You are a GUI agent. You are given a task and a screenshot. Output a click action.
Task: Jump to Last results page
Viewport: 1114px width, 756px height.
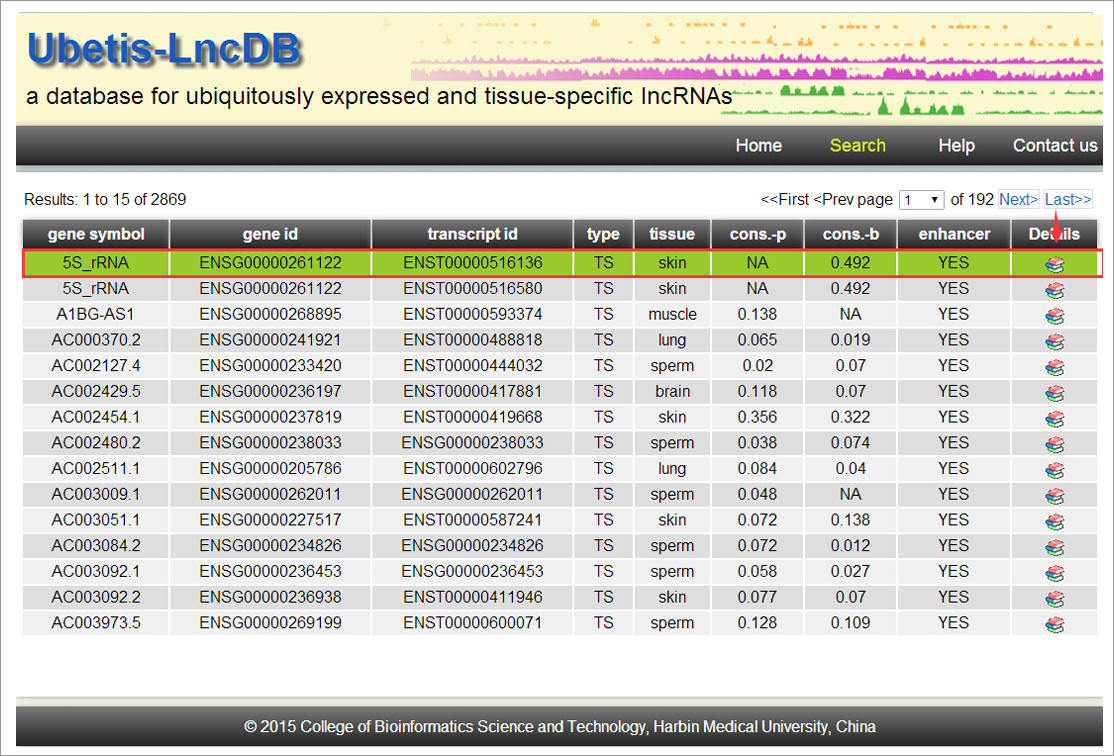point(1068,200)
